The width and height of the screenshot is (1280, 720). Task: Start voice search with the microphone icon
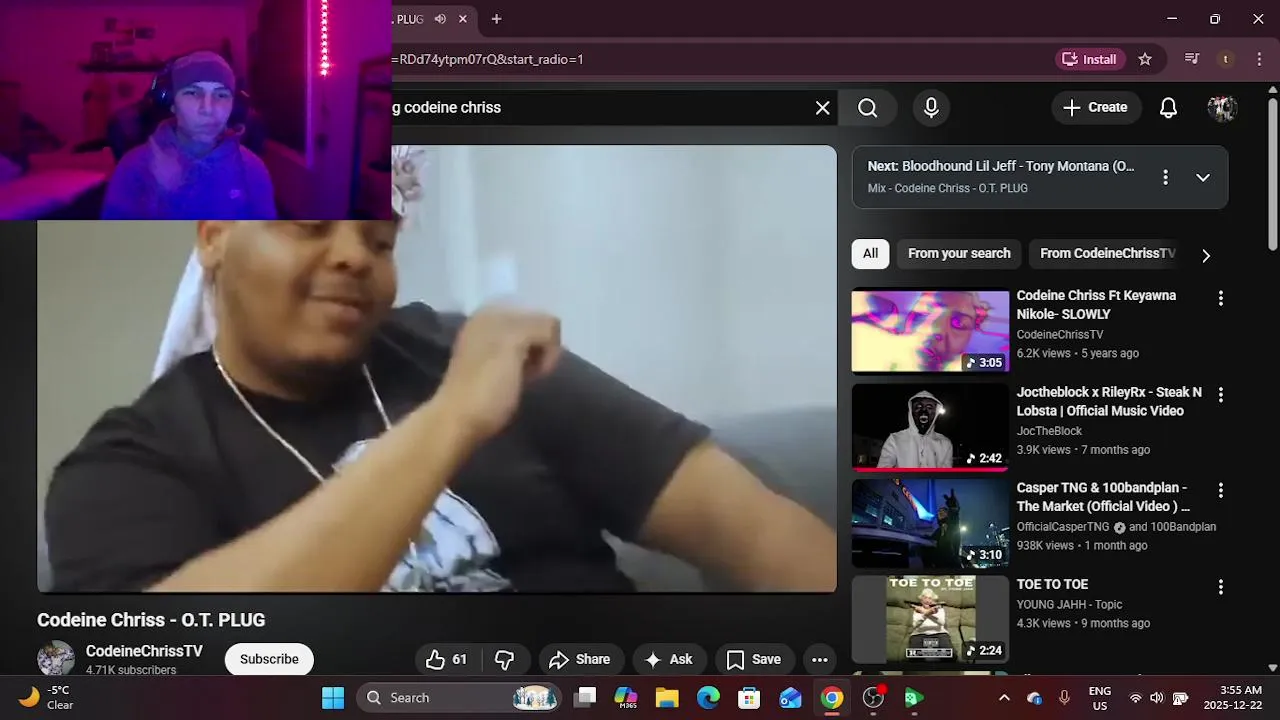(931, 108)
